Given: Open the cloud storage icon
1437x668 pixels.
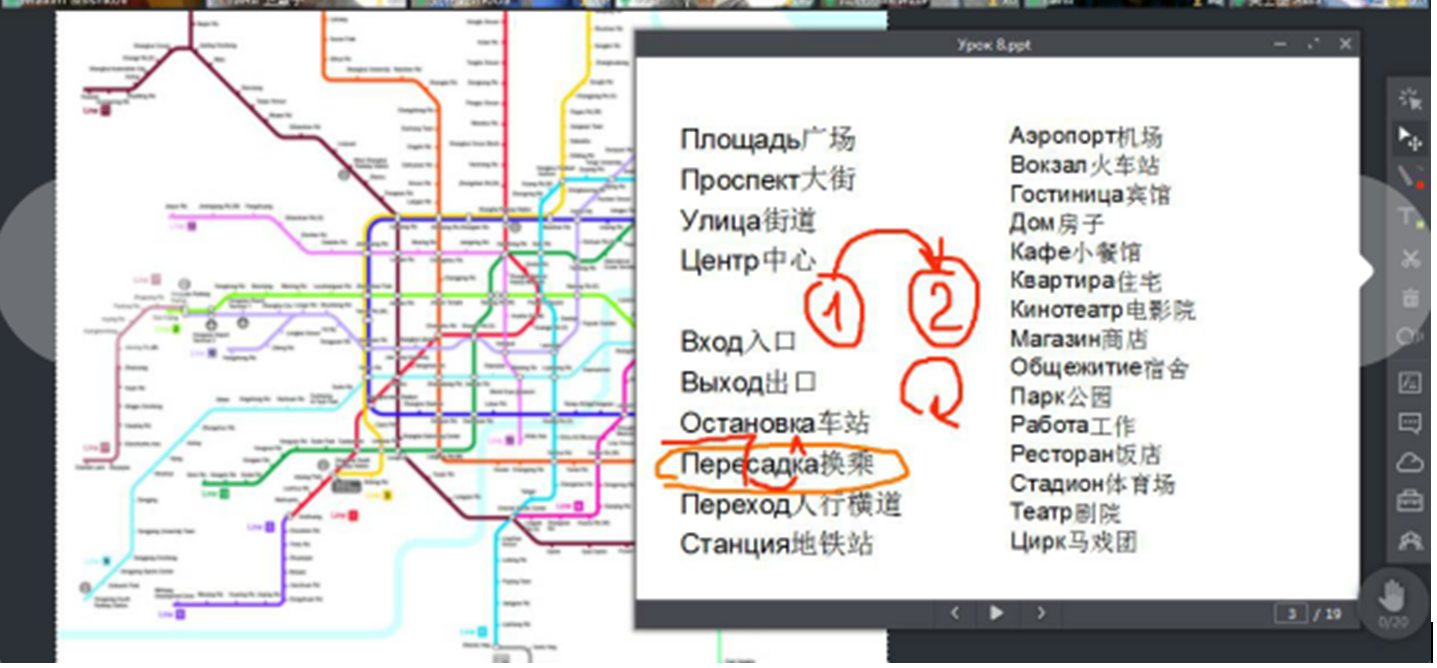Looking at the screenshot, I should click(x=1410, y=462).
